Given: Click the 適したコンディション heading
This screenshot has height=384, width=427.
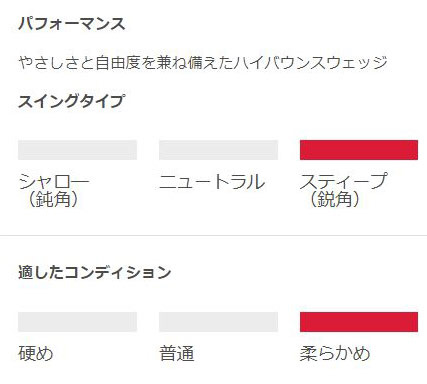Looking at the screenshot, I should (x=95, y=272).
